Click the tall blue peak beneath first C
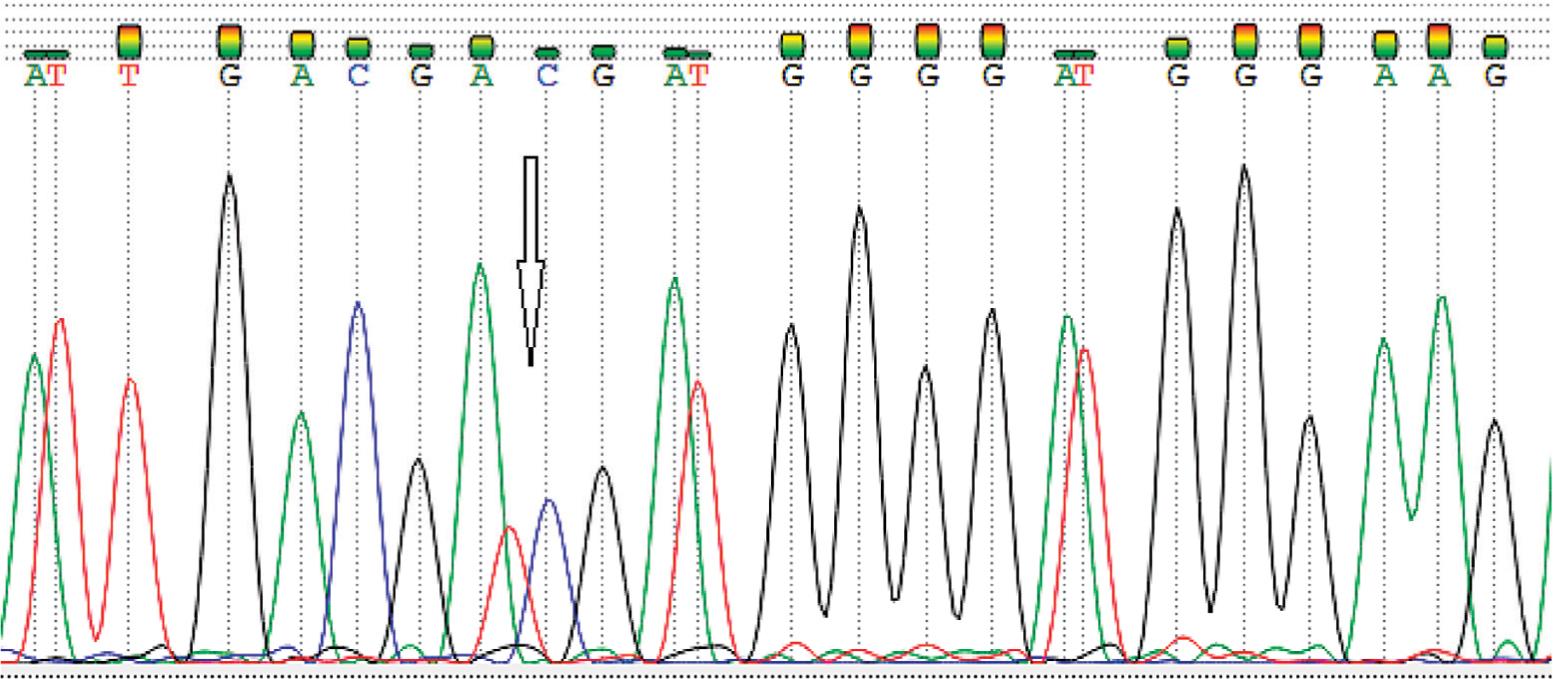Screen dimensions: 1553x679 click(x=358, y=304)
